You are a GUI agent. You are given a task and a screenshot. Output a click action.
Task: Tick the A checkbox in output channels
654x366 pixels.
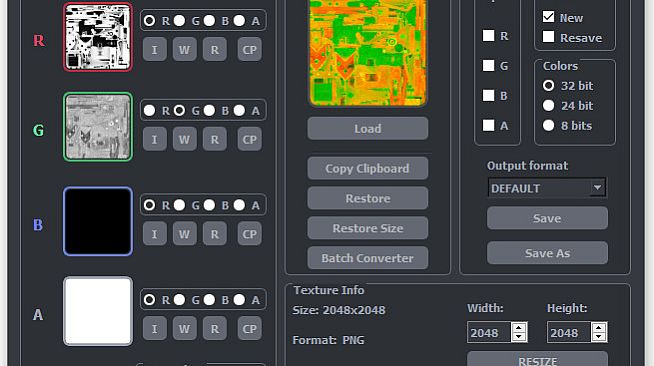click(x=488, y=125)
